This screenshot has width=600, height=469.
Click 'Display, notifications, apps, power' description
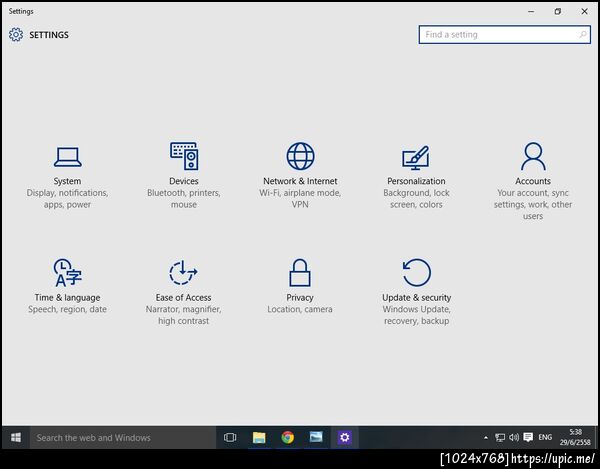point(67,199)
